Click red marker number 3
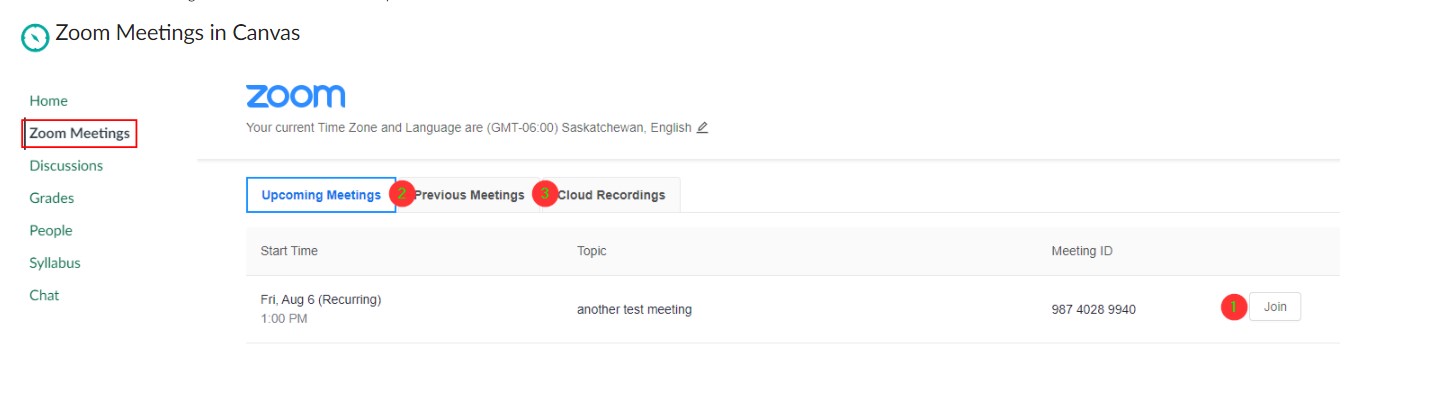Image resolution: width=1448 pixels, height=393 pixels. point(545,194)
